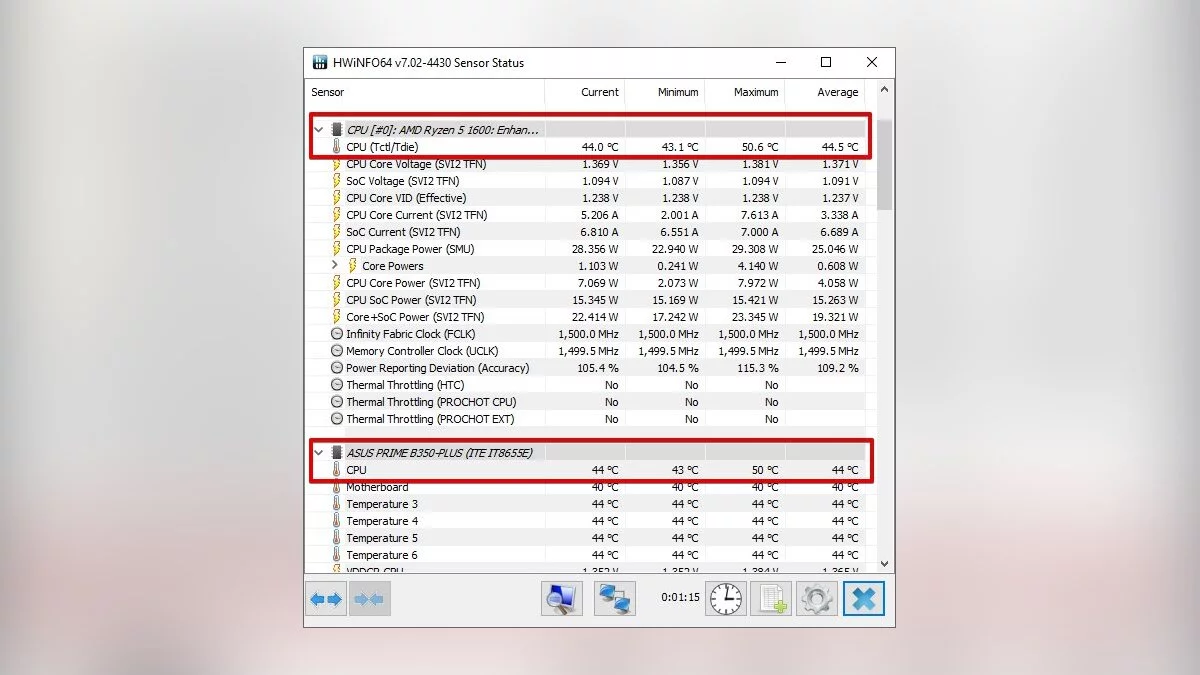
Task: Select CPU Core Power (SVI2 TFN) row
Action: click(586, 283)
